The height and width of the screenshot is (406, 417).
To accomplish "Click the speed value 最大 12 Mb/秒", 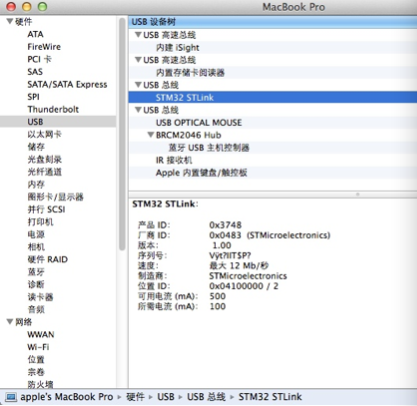I will point(239,266).
